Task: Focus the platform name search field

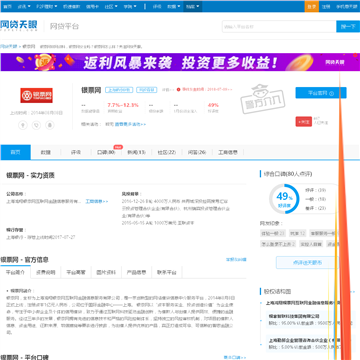Action: point(279,27)
